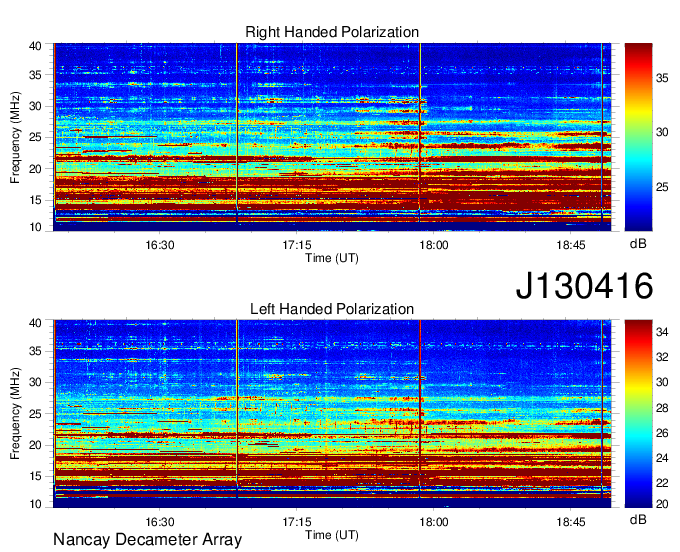Click the 35 MHz tick on bottom plot

(x=36, y=351)
